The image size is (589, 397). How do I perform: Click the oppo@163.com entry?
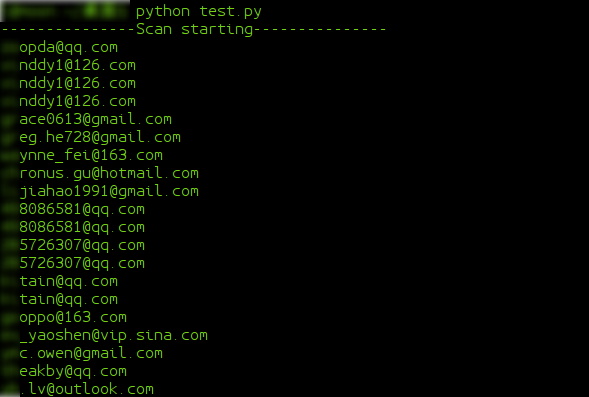pyautogui.click(x=73, y=318)
